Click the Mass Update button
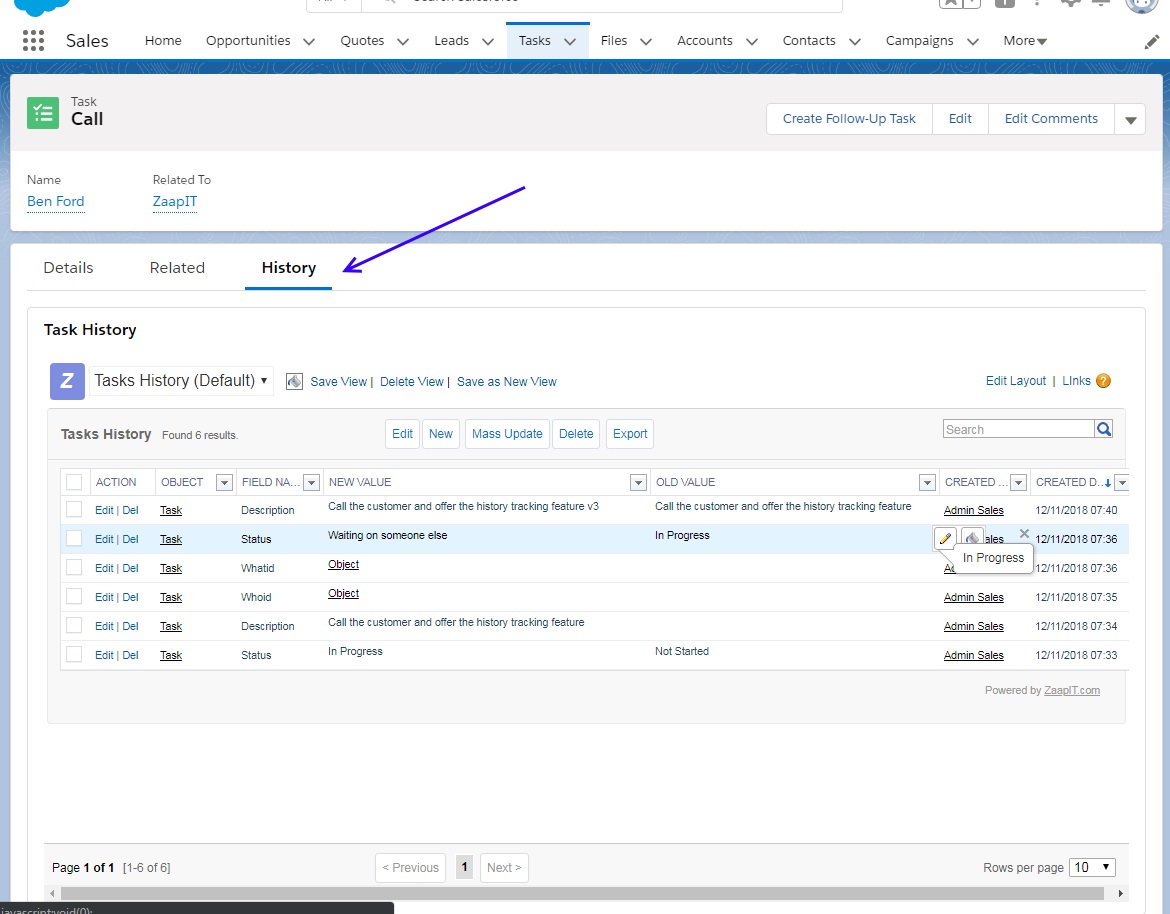 click(x=507, y=433)
